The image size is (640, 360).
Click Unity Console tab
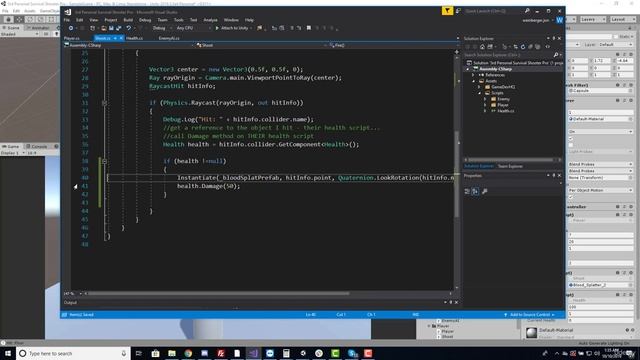pos(37,146)
